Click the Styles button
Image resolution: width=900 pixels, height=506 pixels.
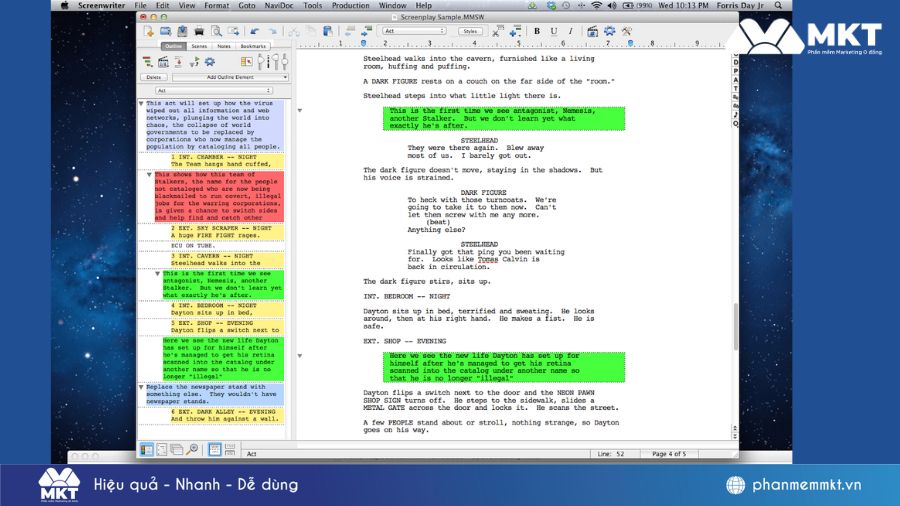(470, 31)
